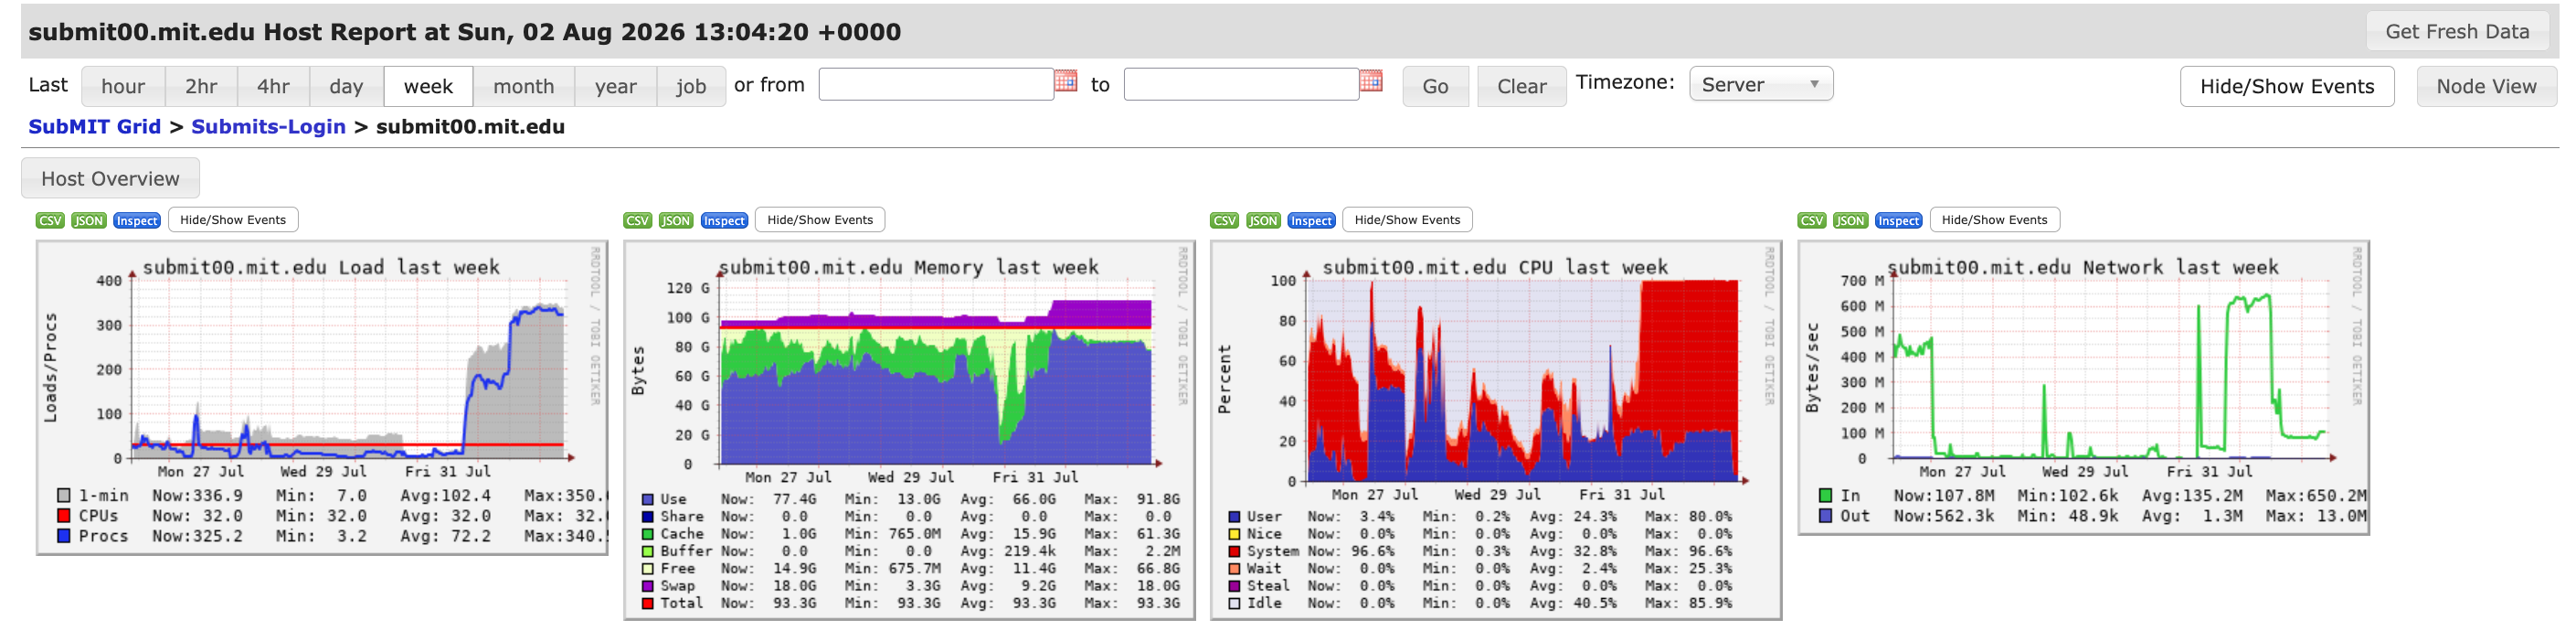Open the start date calendar picker icon
The height and width of the screenshot is (641, 2576).
(x=1066, y=81)
